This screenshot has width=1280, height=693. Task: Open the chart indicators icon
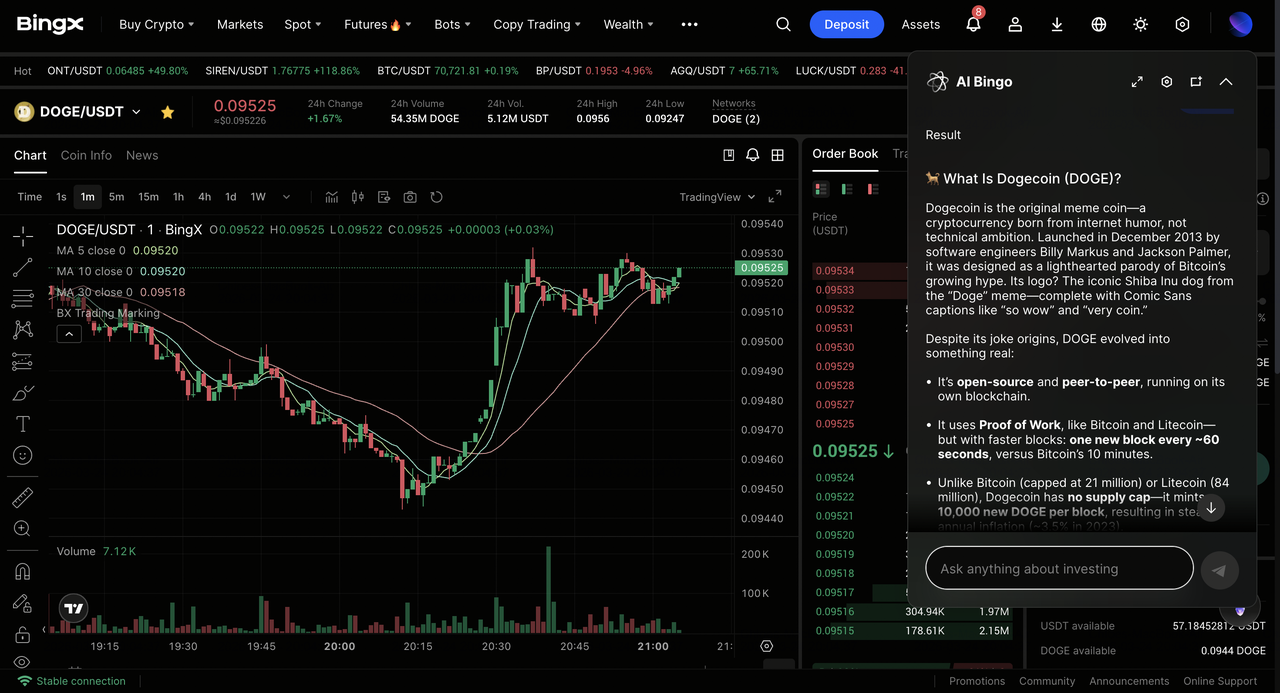[332, 197]
